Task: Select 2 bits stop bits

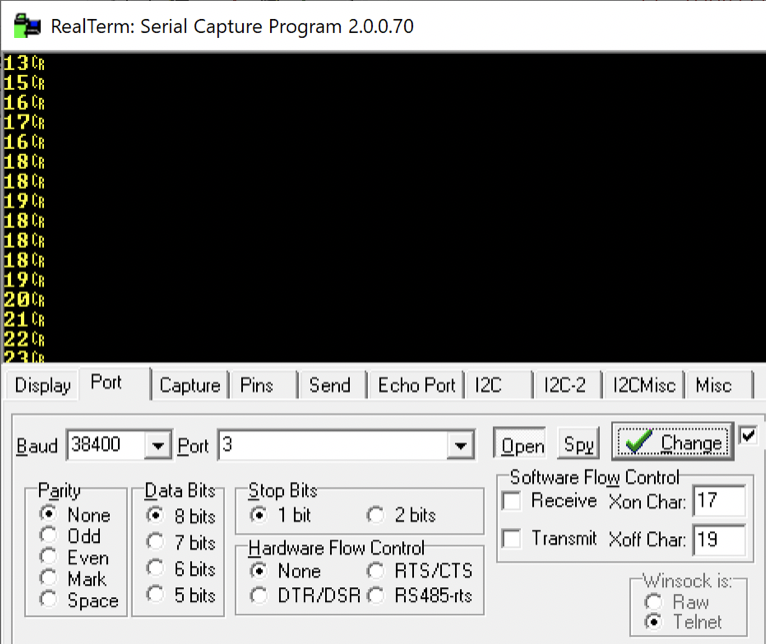Action: coord(376,516)
